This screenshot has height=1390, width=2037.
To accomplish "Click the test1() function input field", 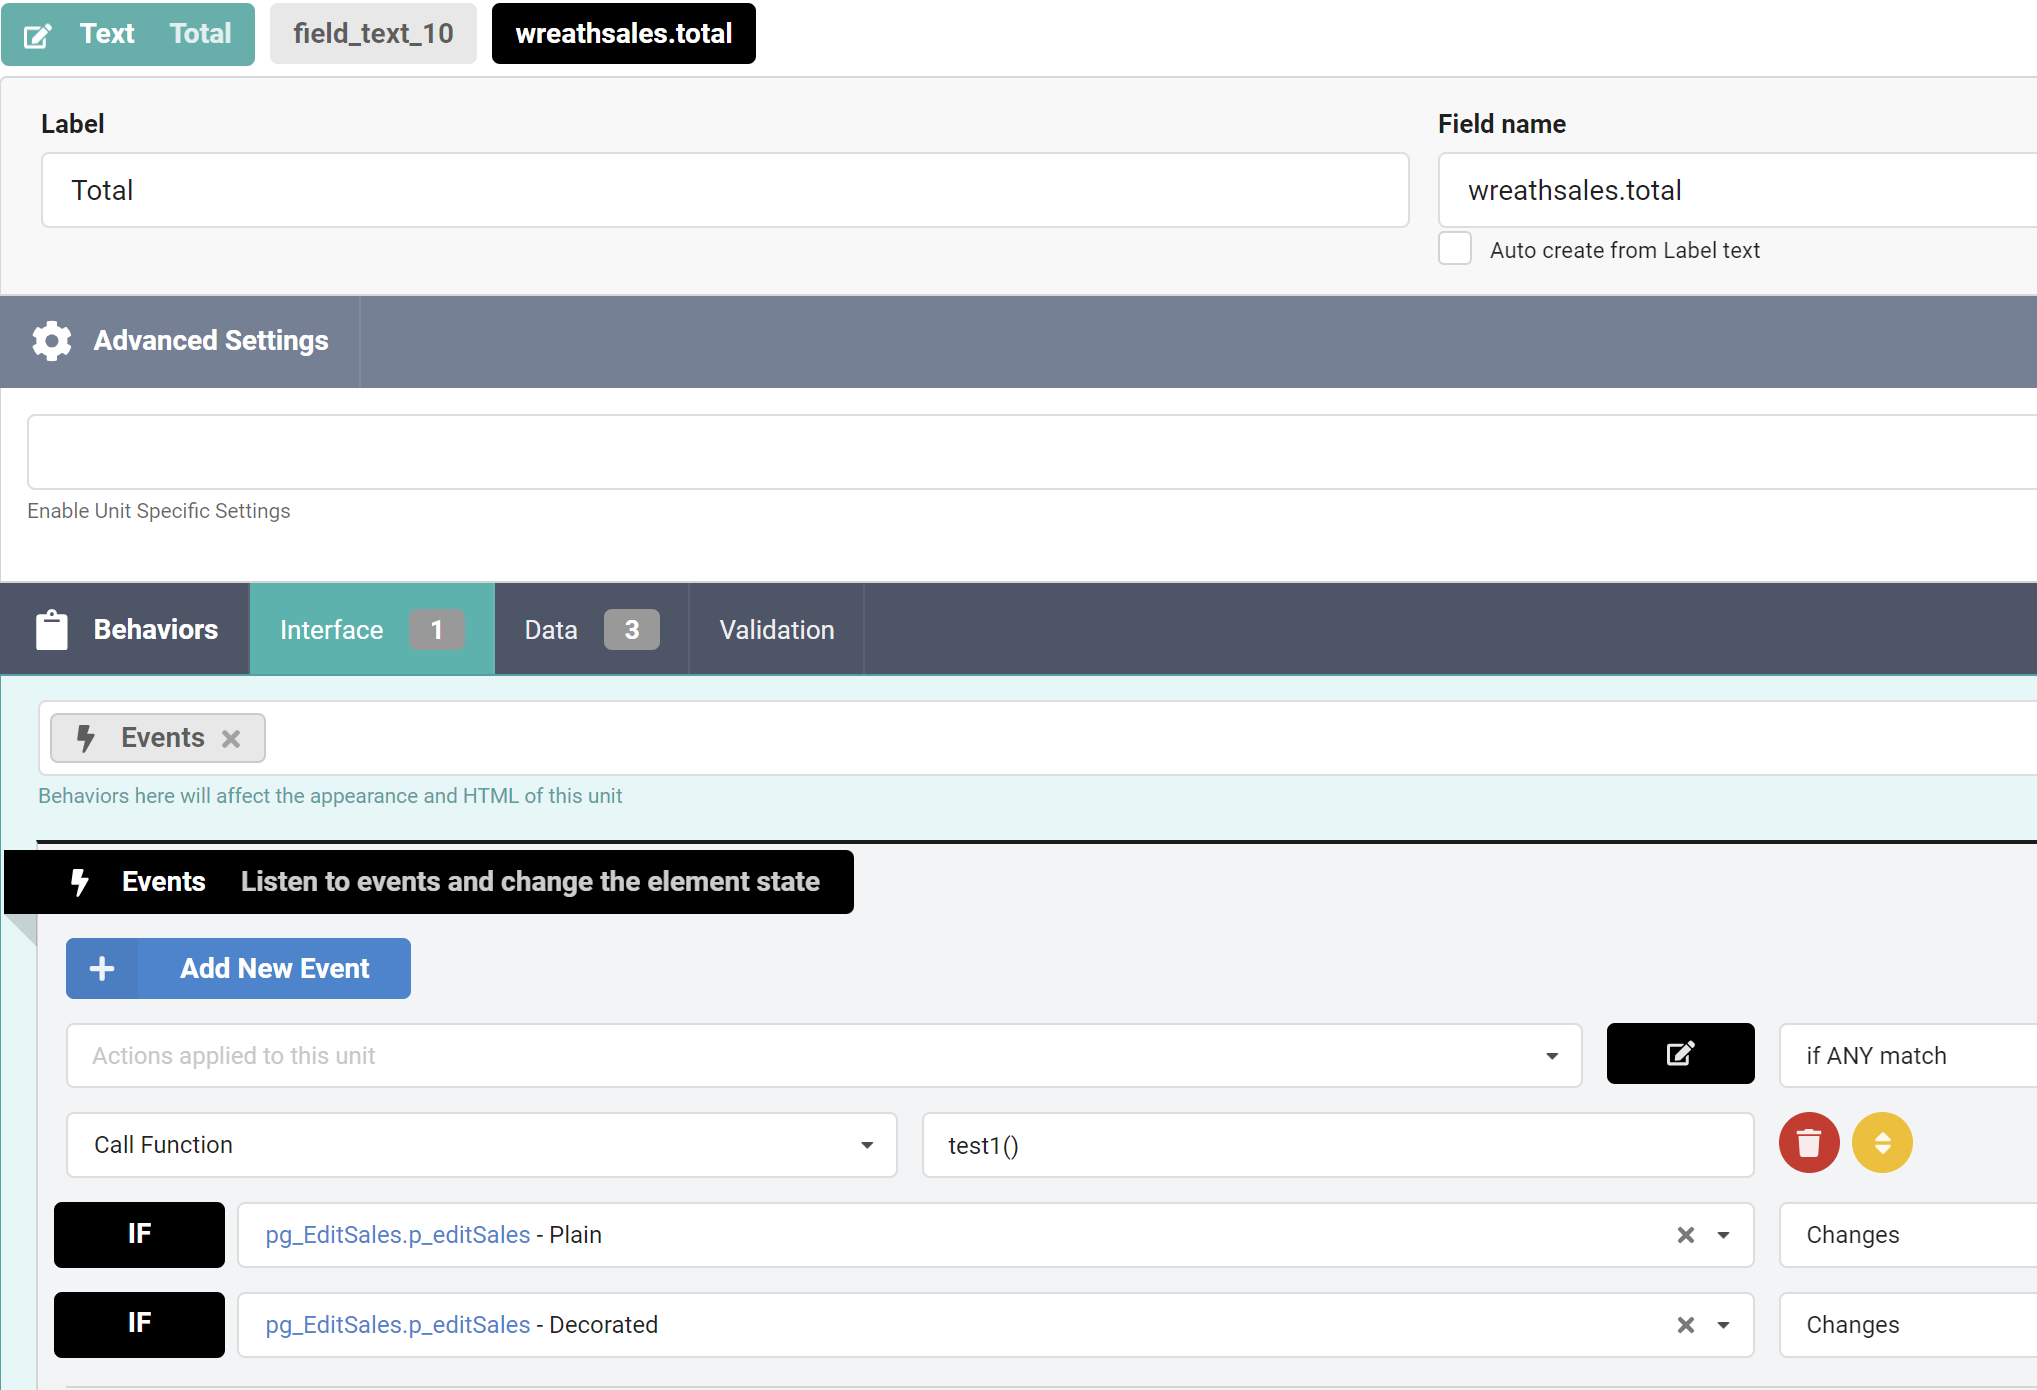I will 1336,1145.
